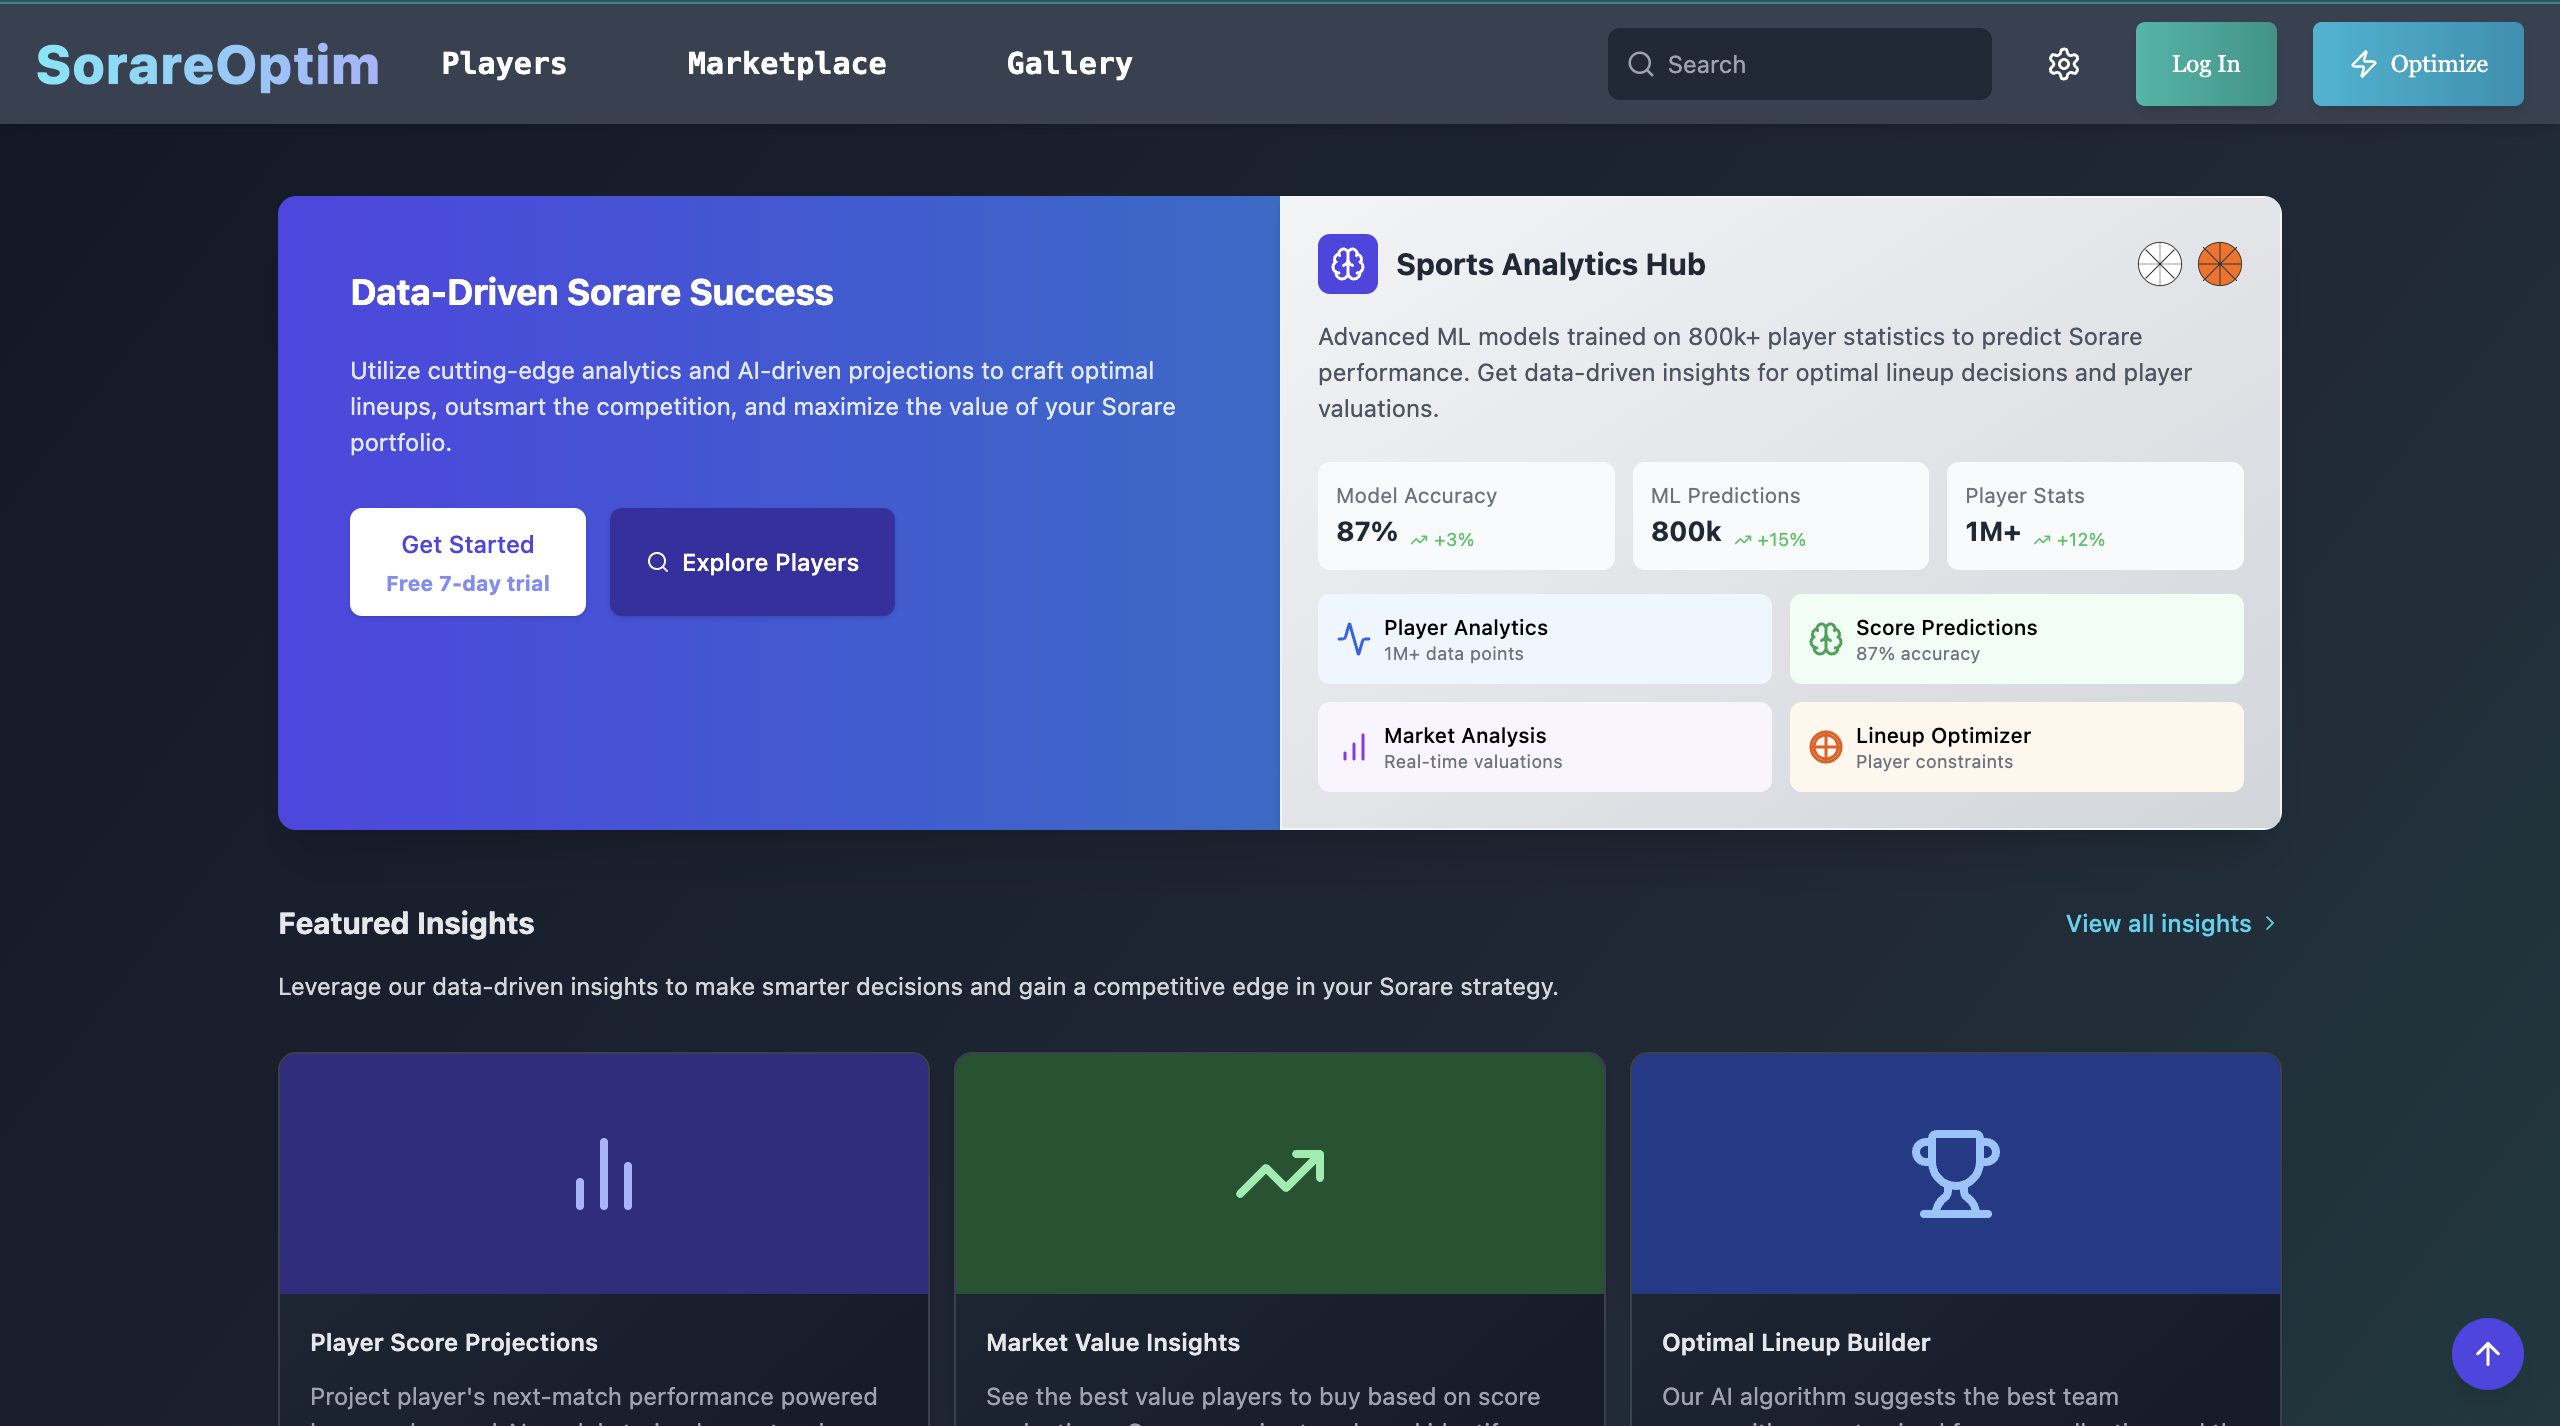Open the Optimal Lineup Builder card title
Screen dimensions: 2560x1426
[x=1796, y=1342]
